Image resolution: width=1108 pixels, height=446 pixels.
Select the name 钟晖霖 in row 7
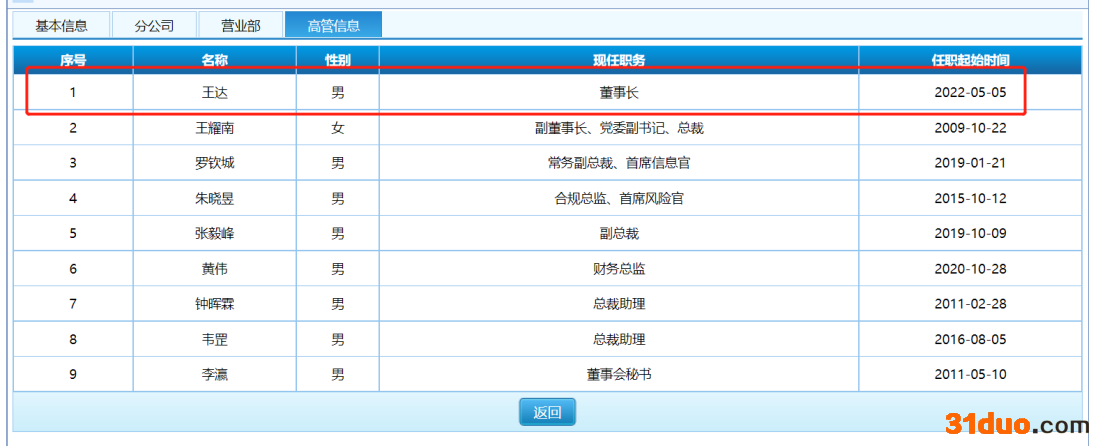[x=215, y=304]
